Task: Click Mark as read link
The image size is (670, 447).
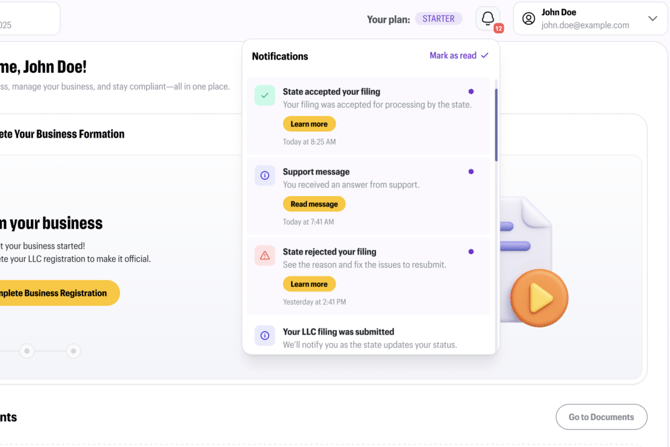Action: click(458, 56)
